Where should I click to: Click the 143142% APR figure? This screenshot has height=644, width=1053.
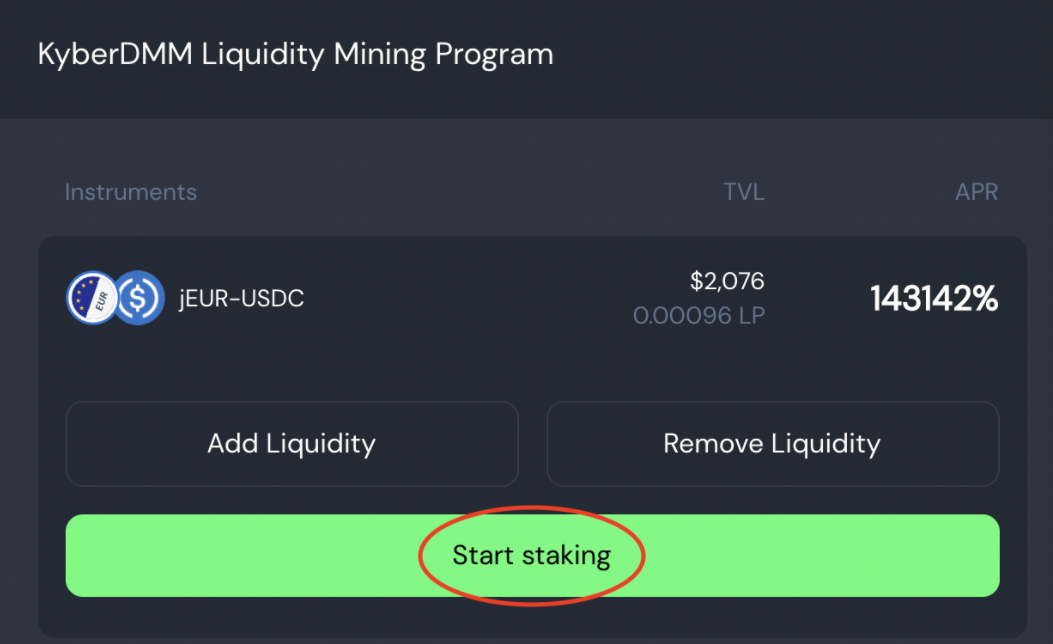click(934, 298)
